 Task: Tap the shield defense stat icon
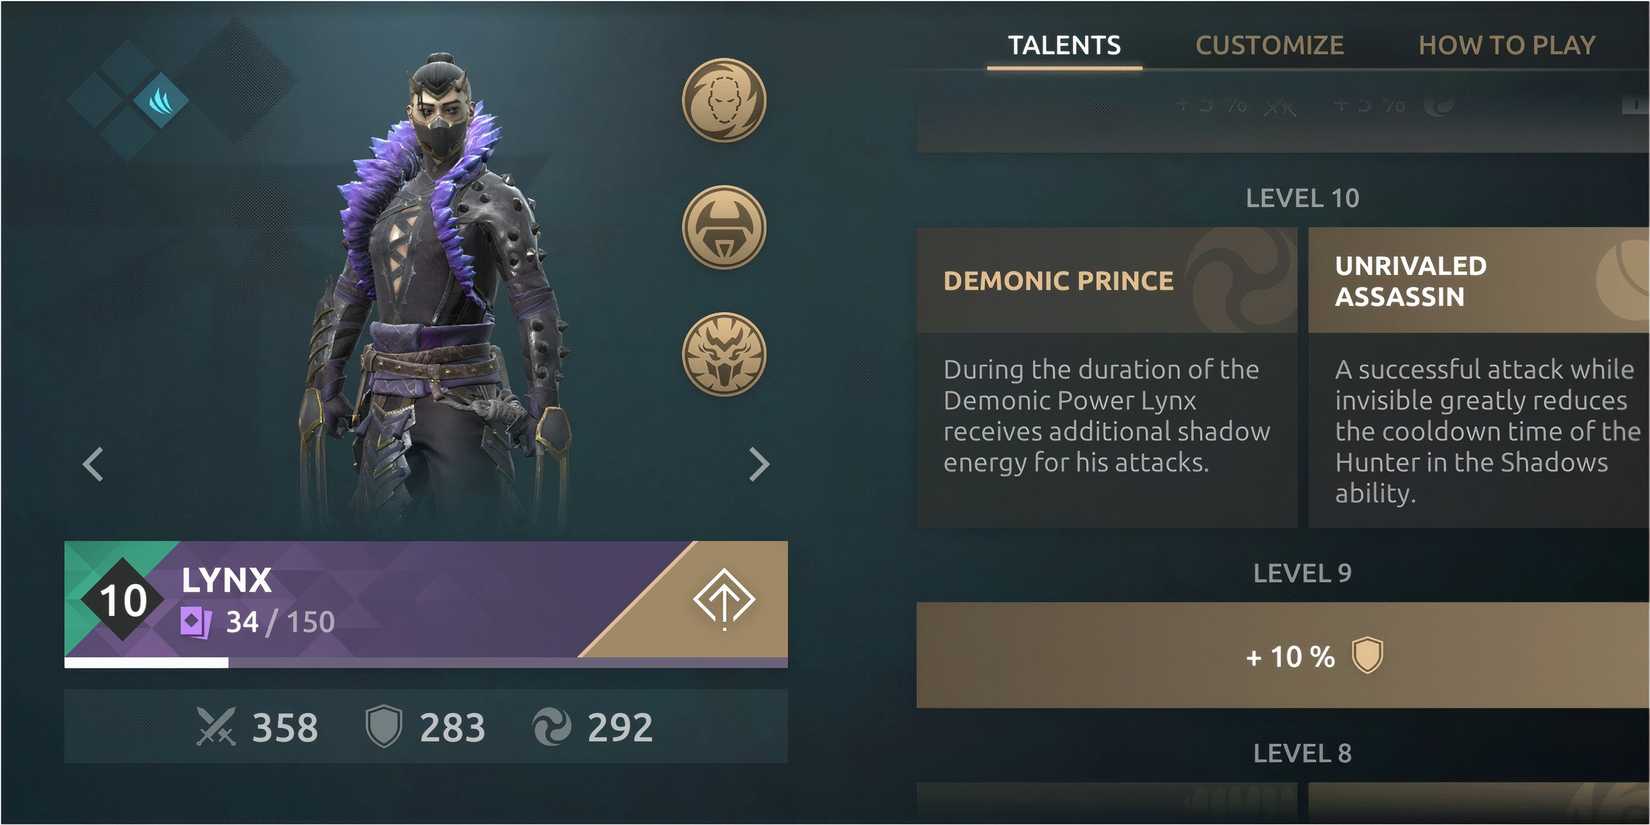383,727
